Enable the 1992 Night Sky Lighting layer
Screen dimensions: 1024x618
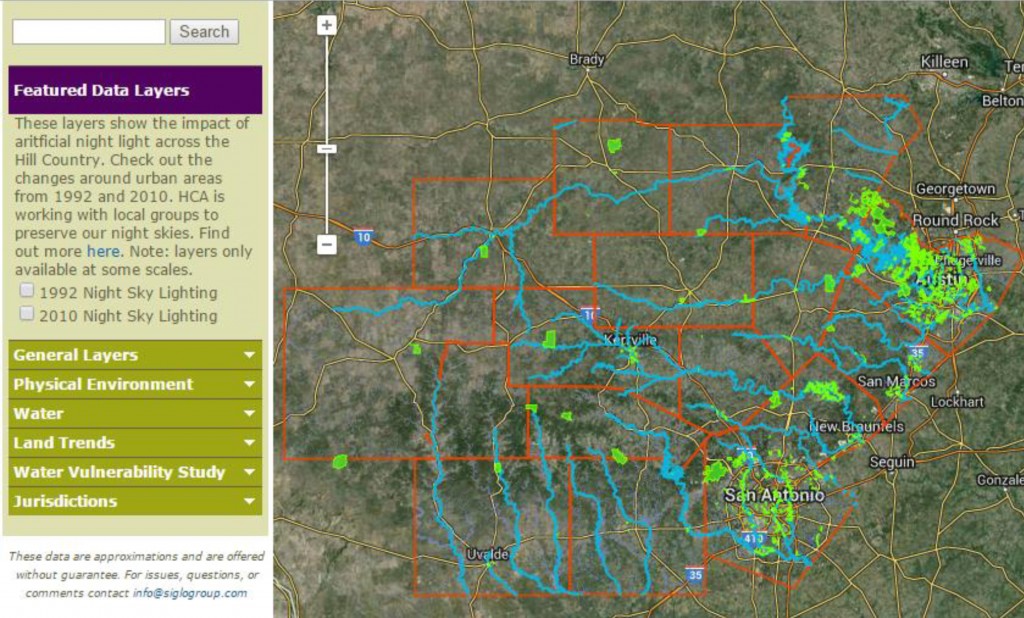27,293
